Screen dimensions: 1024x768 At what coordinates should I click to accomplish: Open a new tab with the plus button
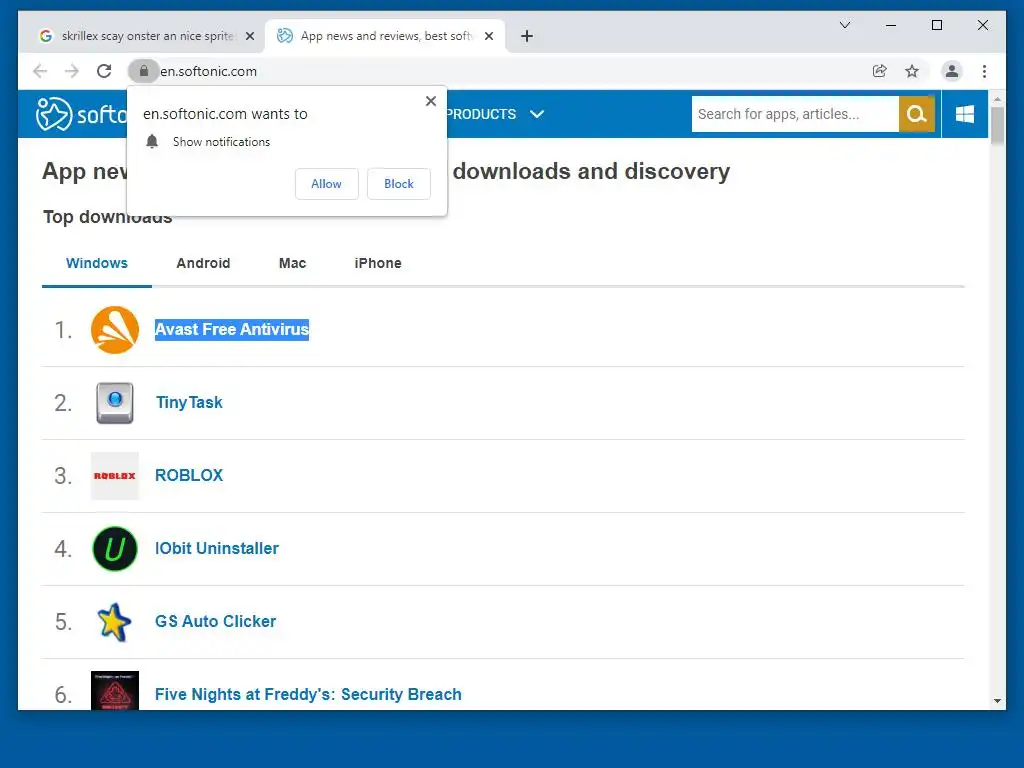click(527, 36)
